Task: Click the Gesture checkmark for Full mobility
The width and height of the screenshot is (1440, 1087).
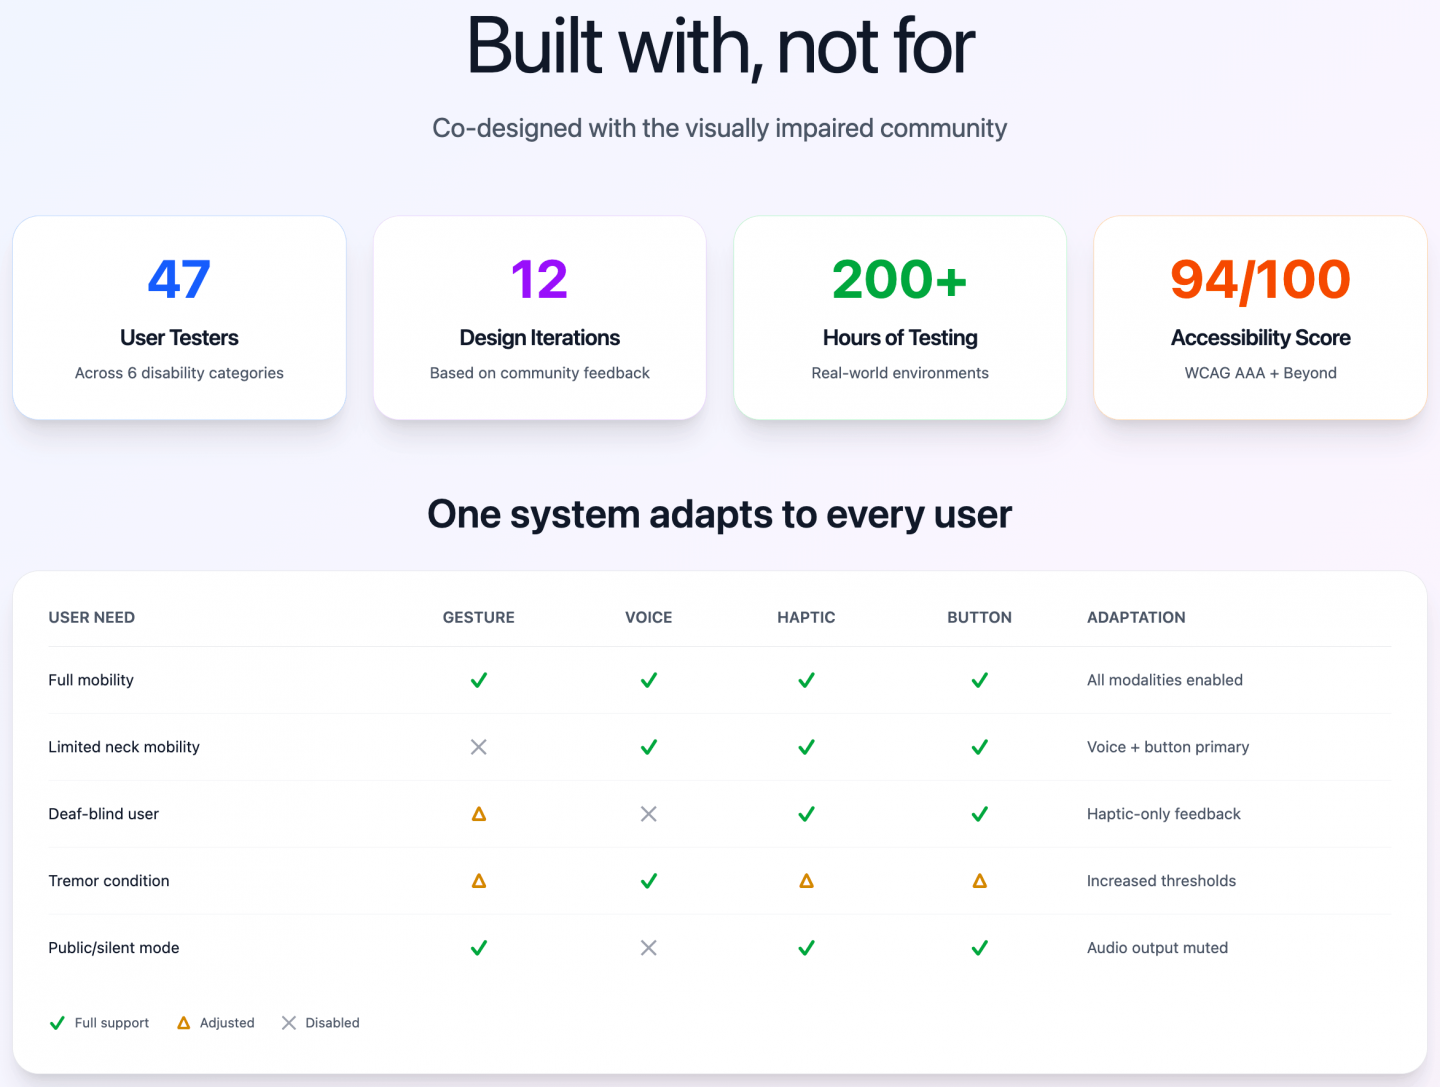Action: click(x=479, y=680)
